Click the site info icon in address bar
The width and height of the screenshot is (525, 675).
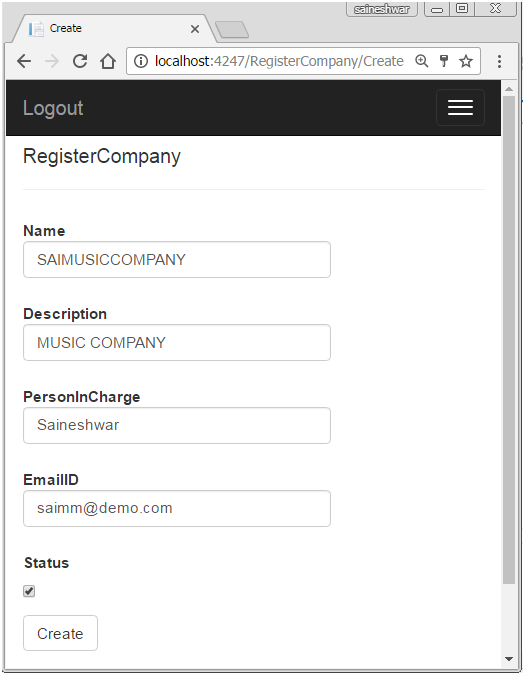click(x=141, y=61)
